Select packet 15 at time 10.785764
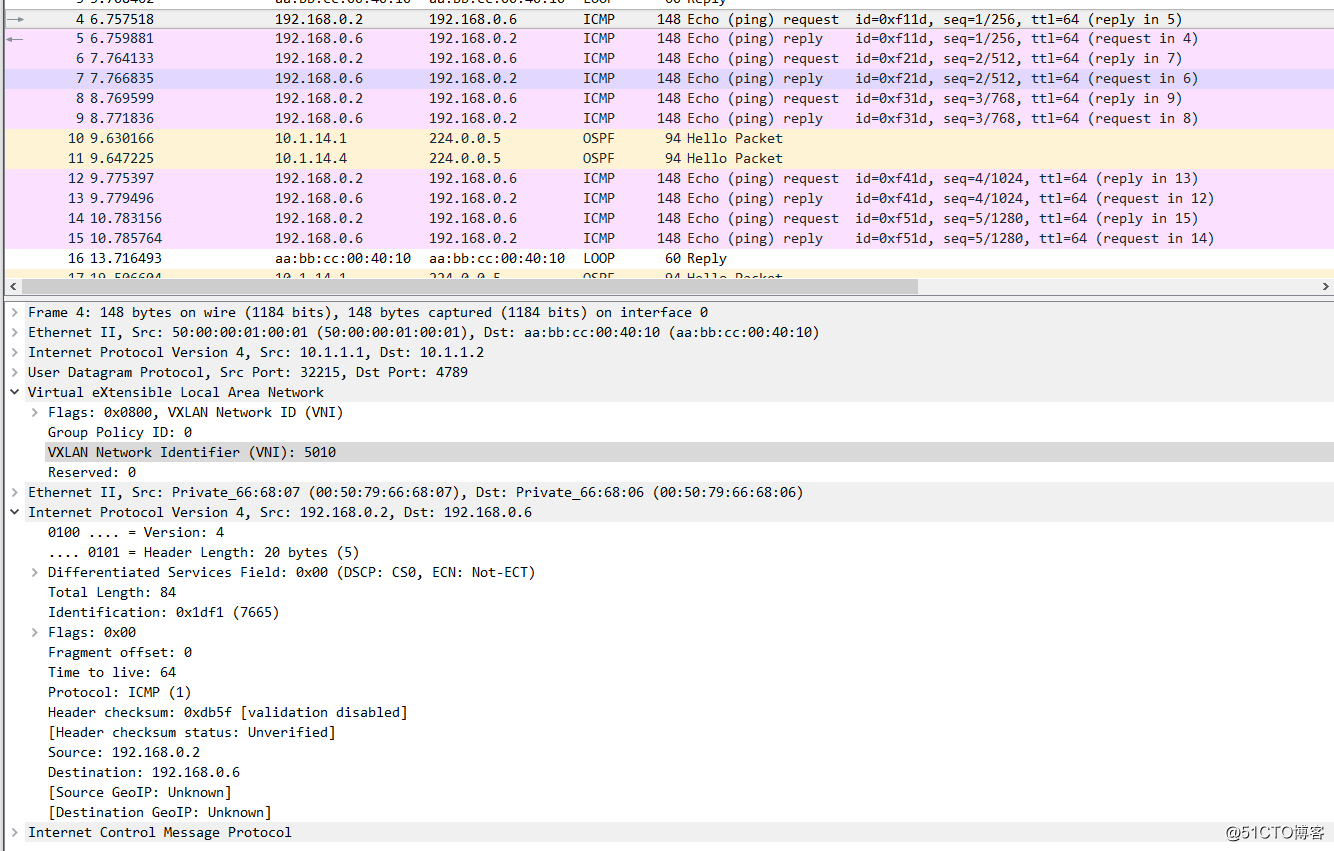Viewport: 1334px width, 851px height. [x=668, y=239]
